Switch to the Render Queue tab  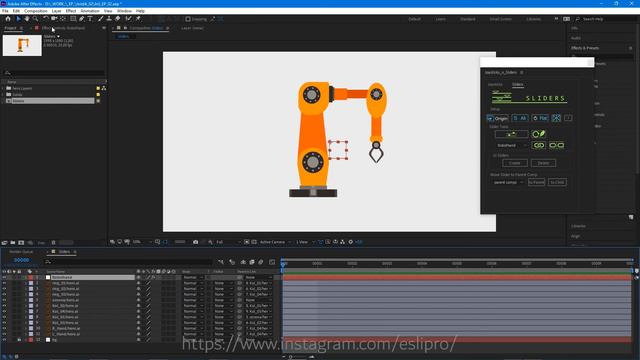(21, 252)
